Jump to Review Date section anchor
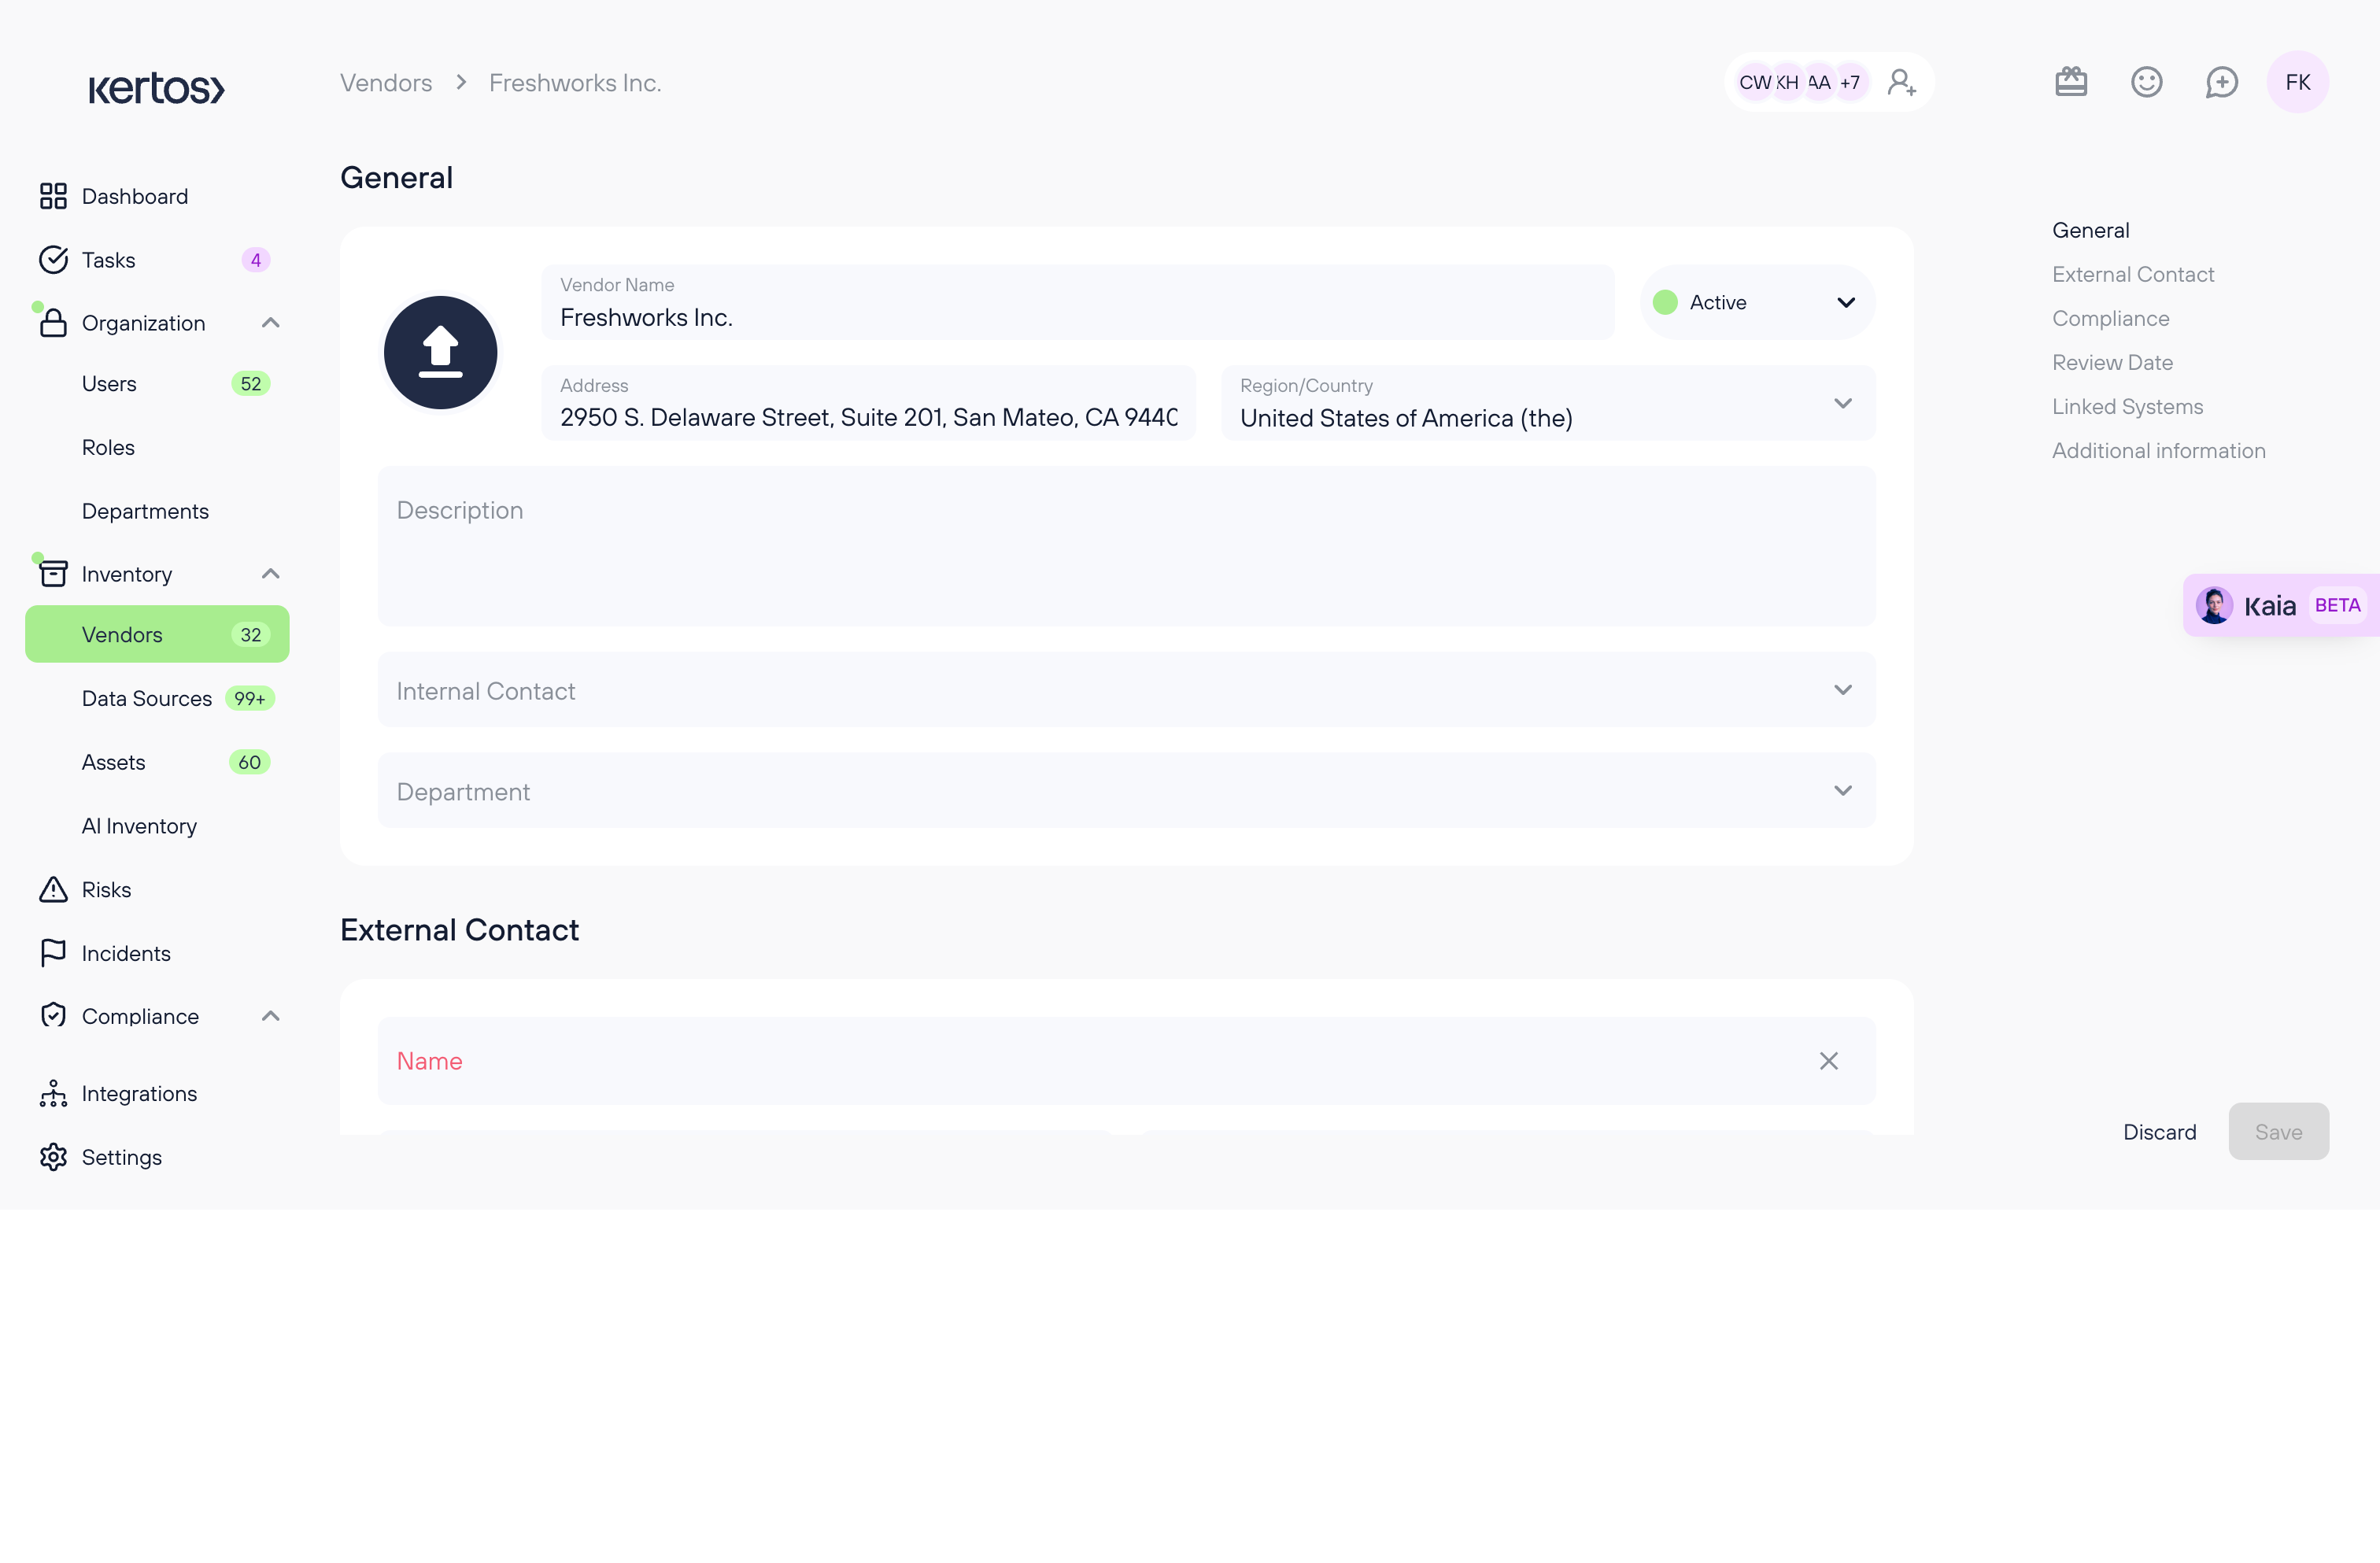Image resolution: width=2380 pixels, height=1563 pixels. pos(2112,362)
